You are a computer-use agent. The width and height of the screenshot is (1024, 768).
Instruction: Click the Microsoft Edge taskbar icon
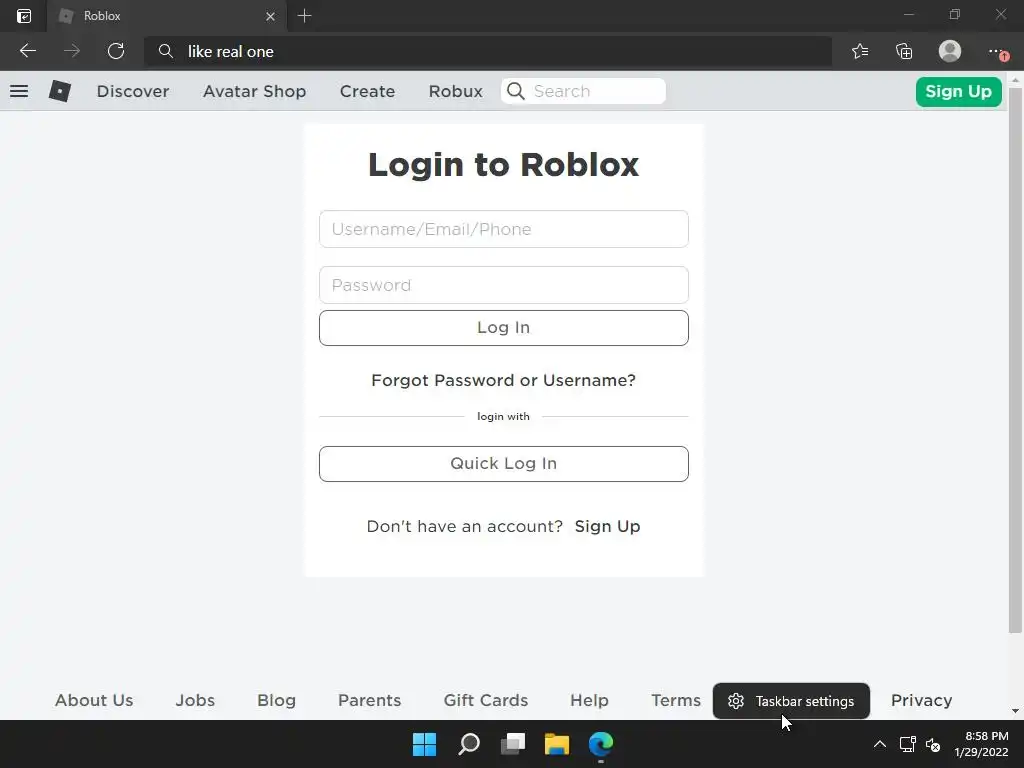pos(601,744)
